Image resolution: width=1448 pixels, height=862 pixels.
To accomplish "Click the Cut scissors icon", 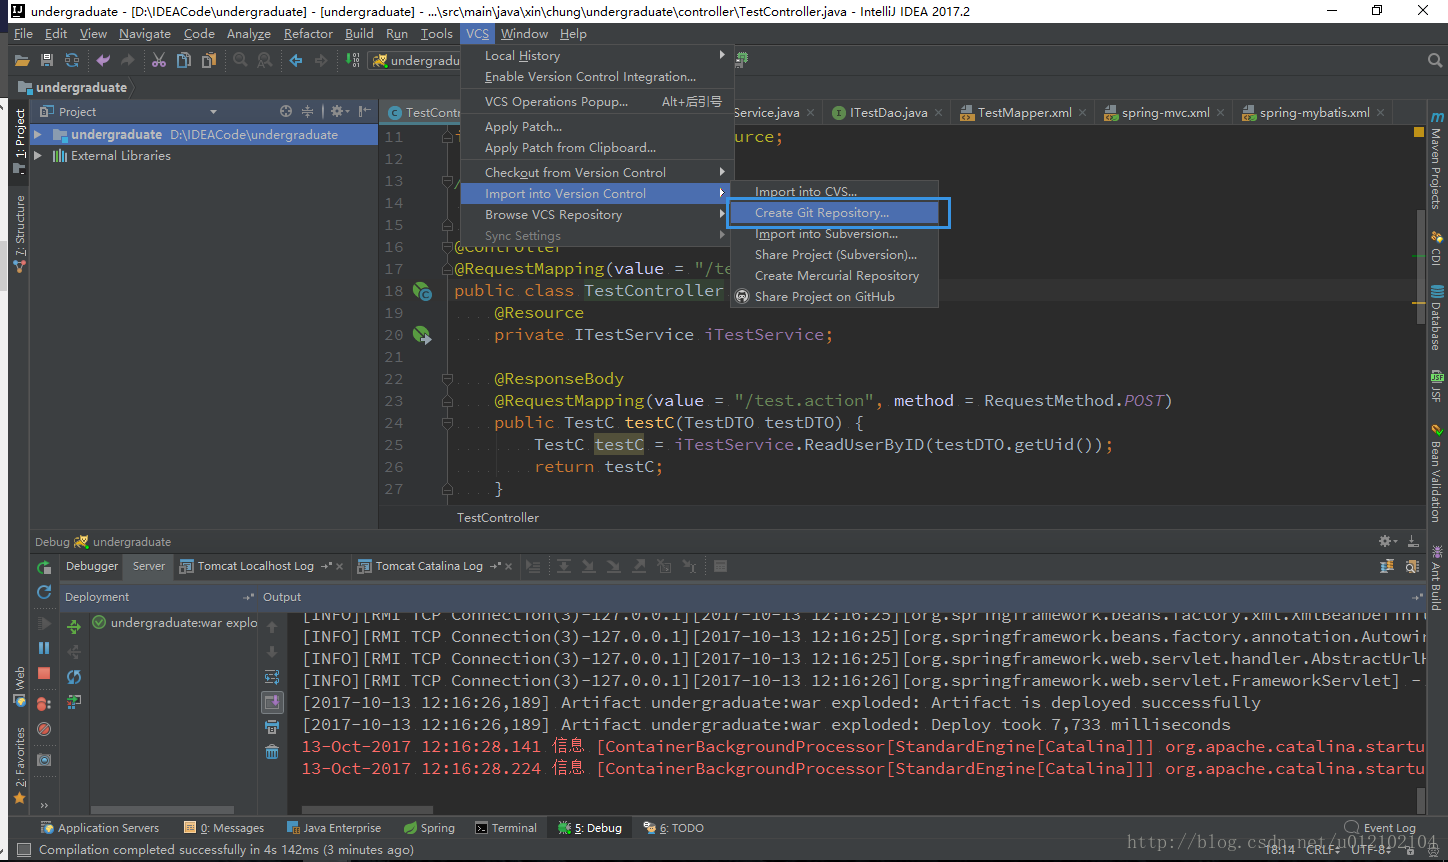I will click(159, 61).
